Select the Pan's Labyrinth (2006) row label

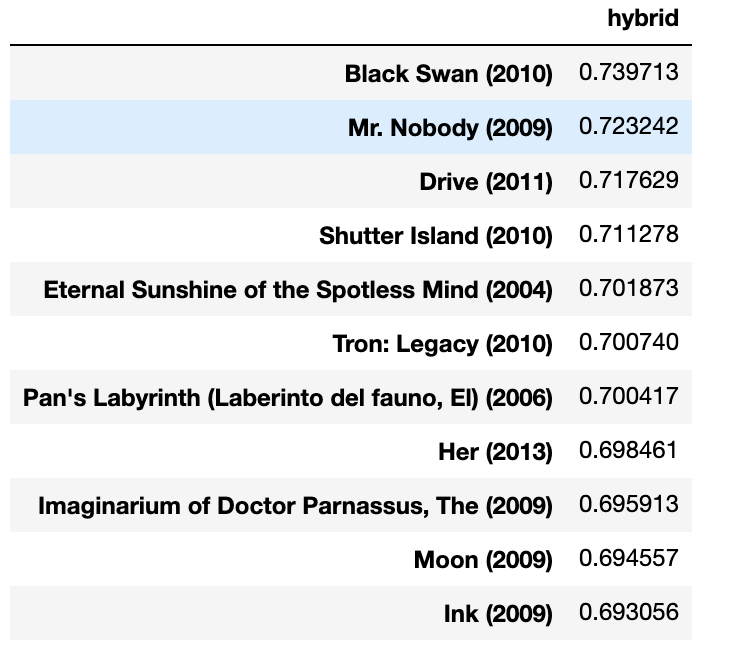287,397
